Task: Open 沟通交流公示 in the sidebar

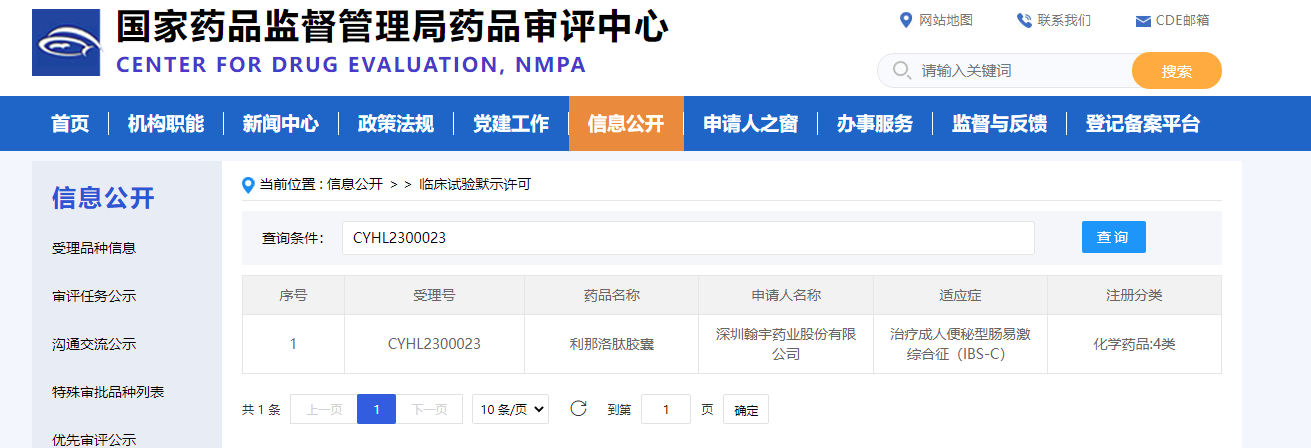Action: coord(94,344)
